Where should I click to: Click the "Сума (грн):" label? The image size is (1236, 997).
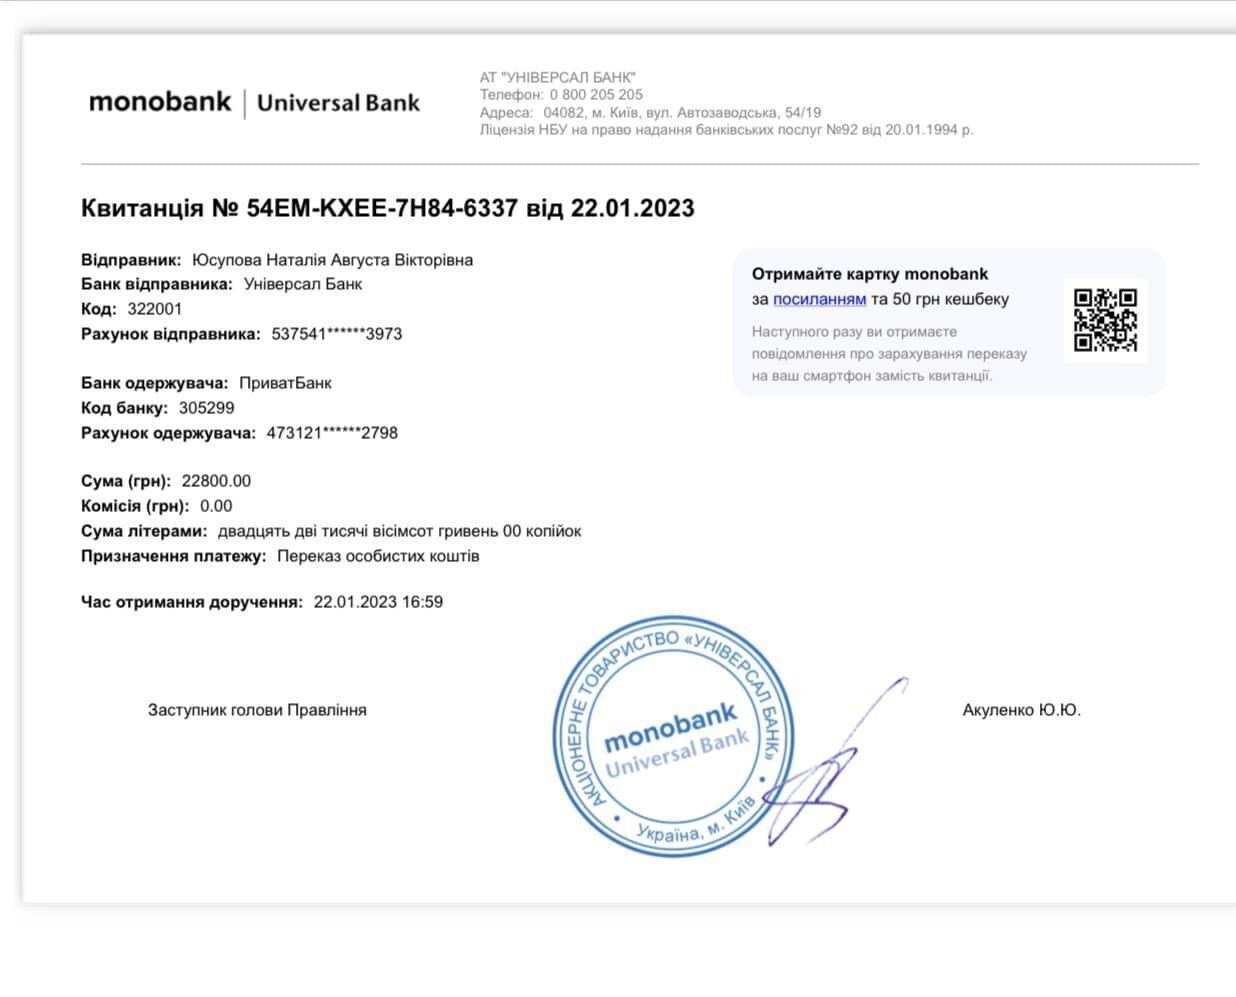(126, 481)
